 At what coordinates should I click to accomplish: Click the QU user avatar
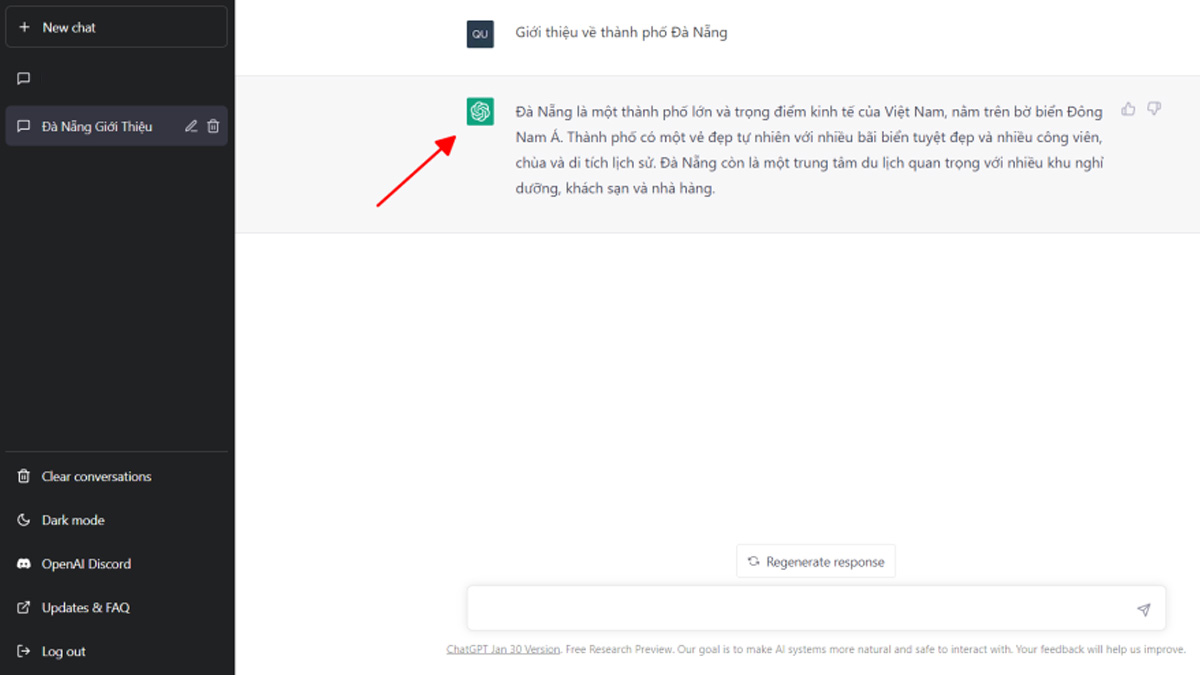pos(480,33)
